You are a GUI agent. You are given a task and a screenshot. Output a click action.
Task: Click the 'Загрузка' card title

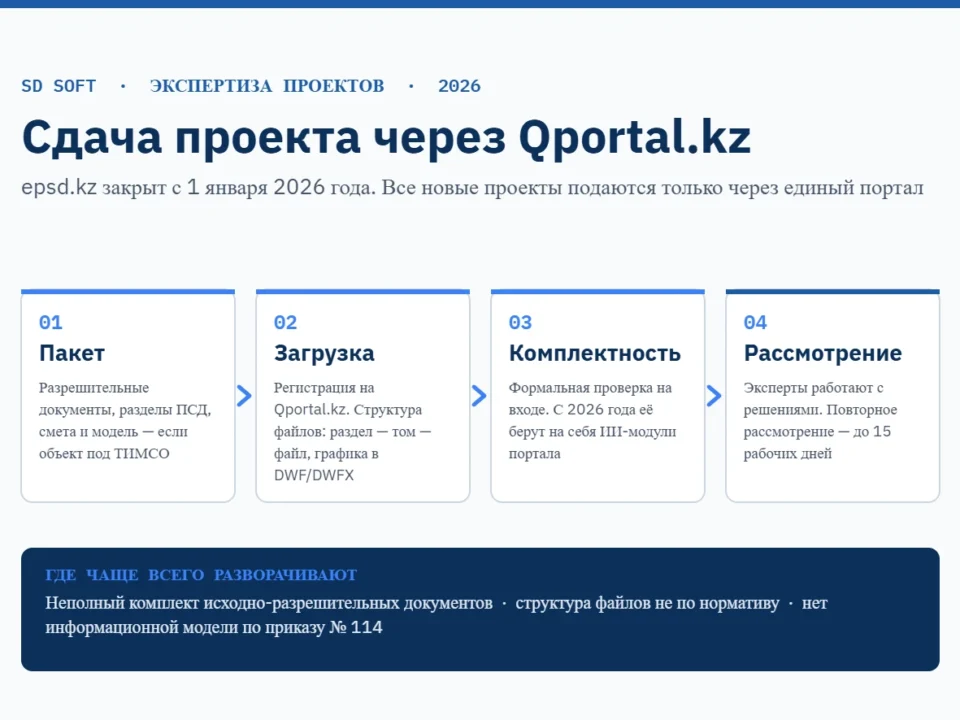point(324,353)
